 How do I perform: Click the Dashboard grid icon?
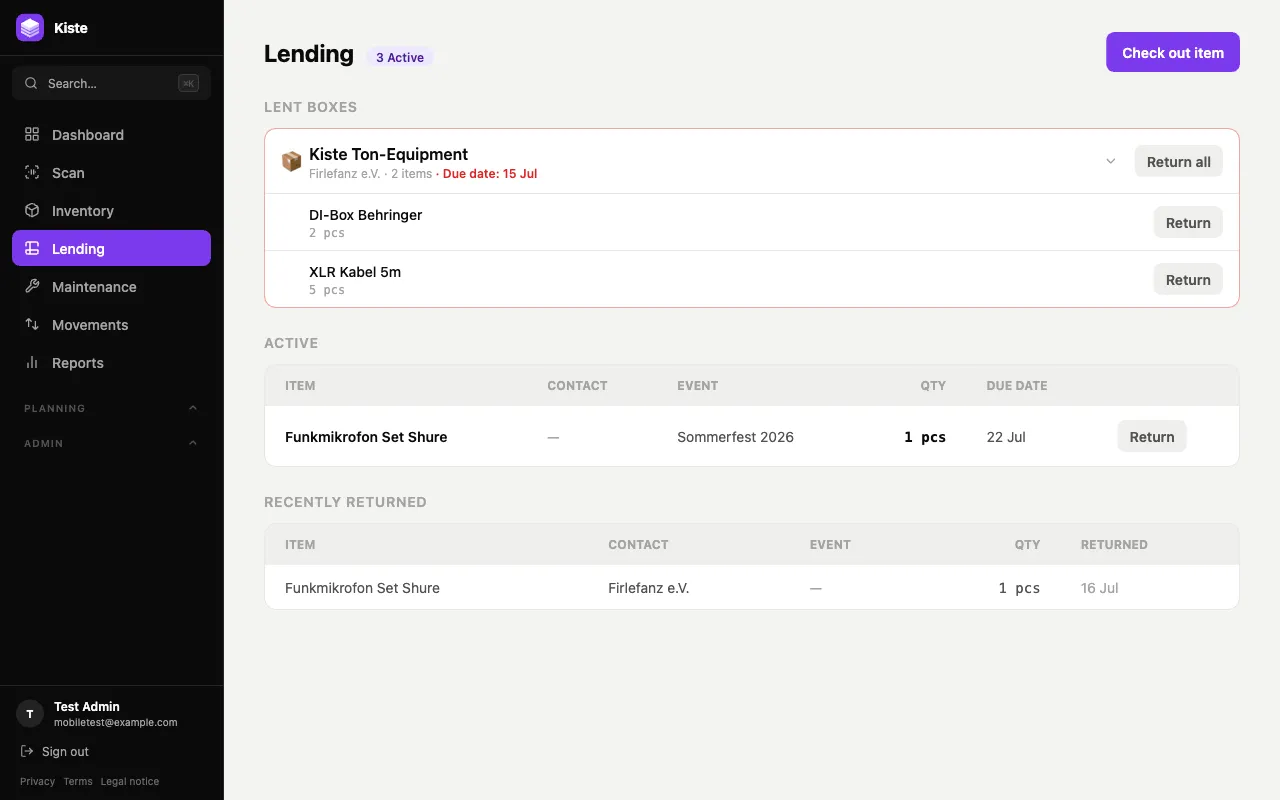pos(32,134)
